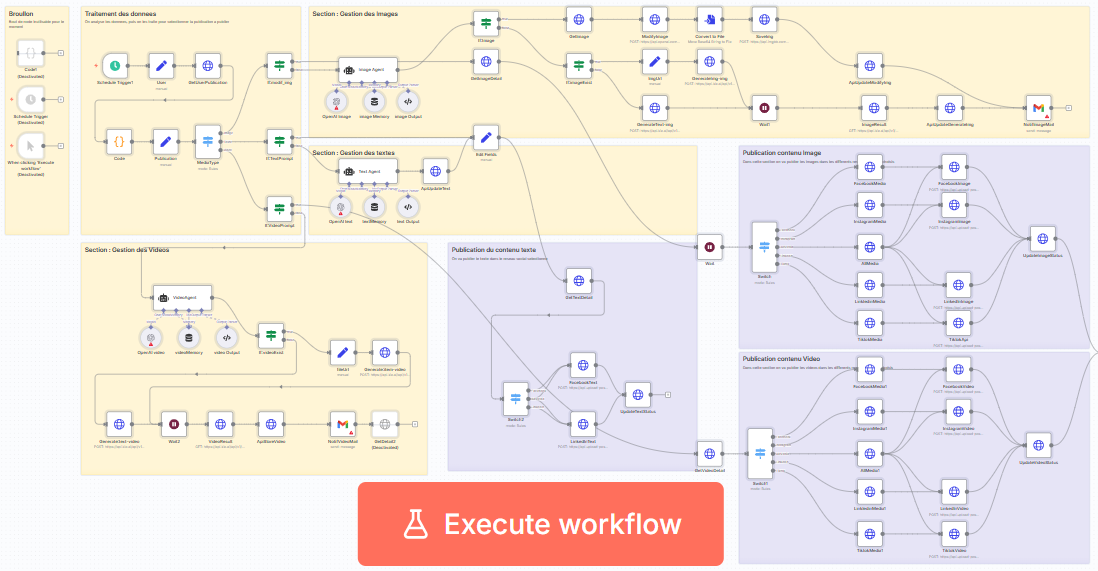The height and width of the screenshot is (571, 1098).
Task: Click the GetUserPublication HTTP request node
Action: pyautogui.click(x=206, y=66)
